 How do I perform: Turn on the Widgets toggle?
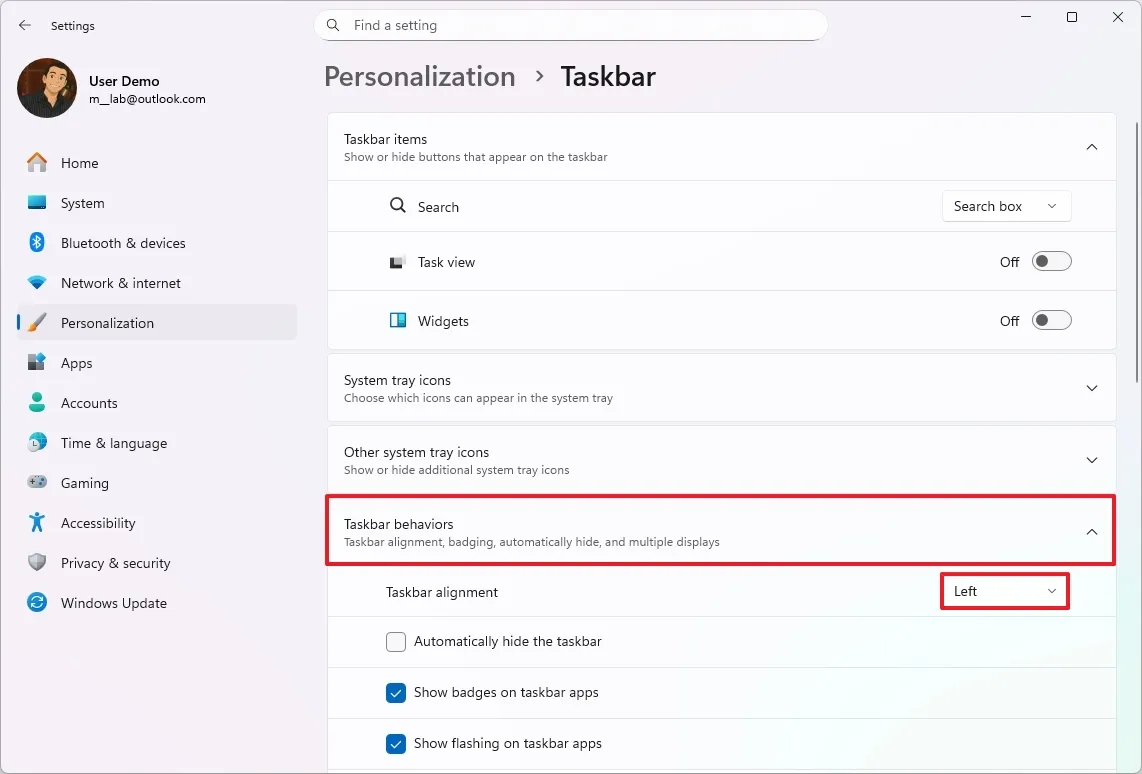tap(1050, 320)
